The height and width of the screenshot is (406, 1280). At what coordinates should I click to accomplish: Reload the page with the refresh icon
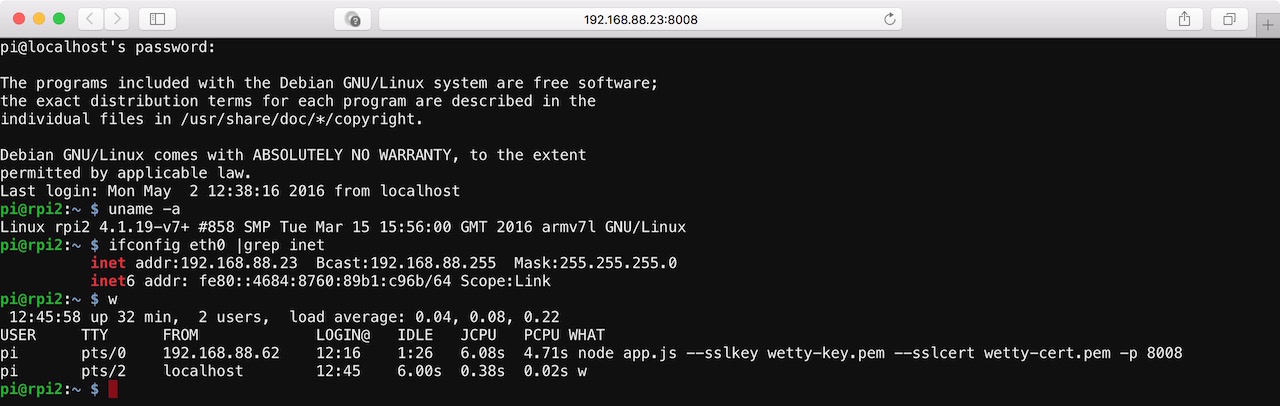click(x=889, y=19)
